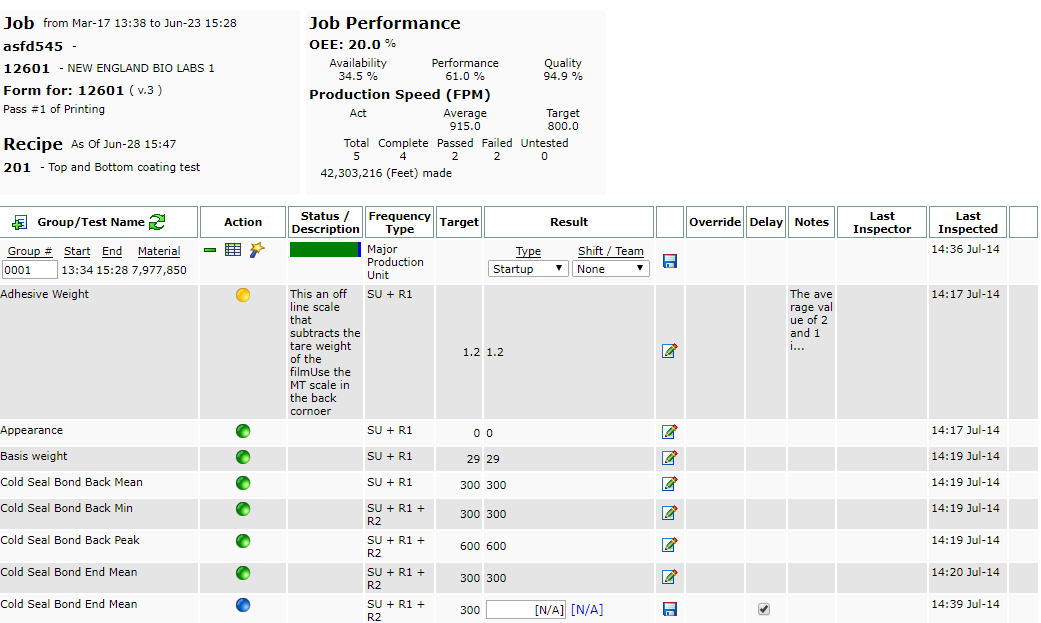
Task: Click the Quality 94.9 % value
Action: pos(563,76)
